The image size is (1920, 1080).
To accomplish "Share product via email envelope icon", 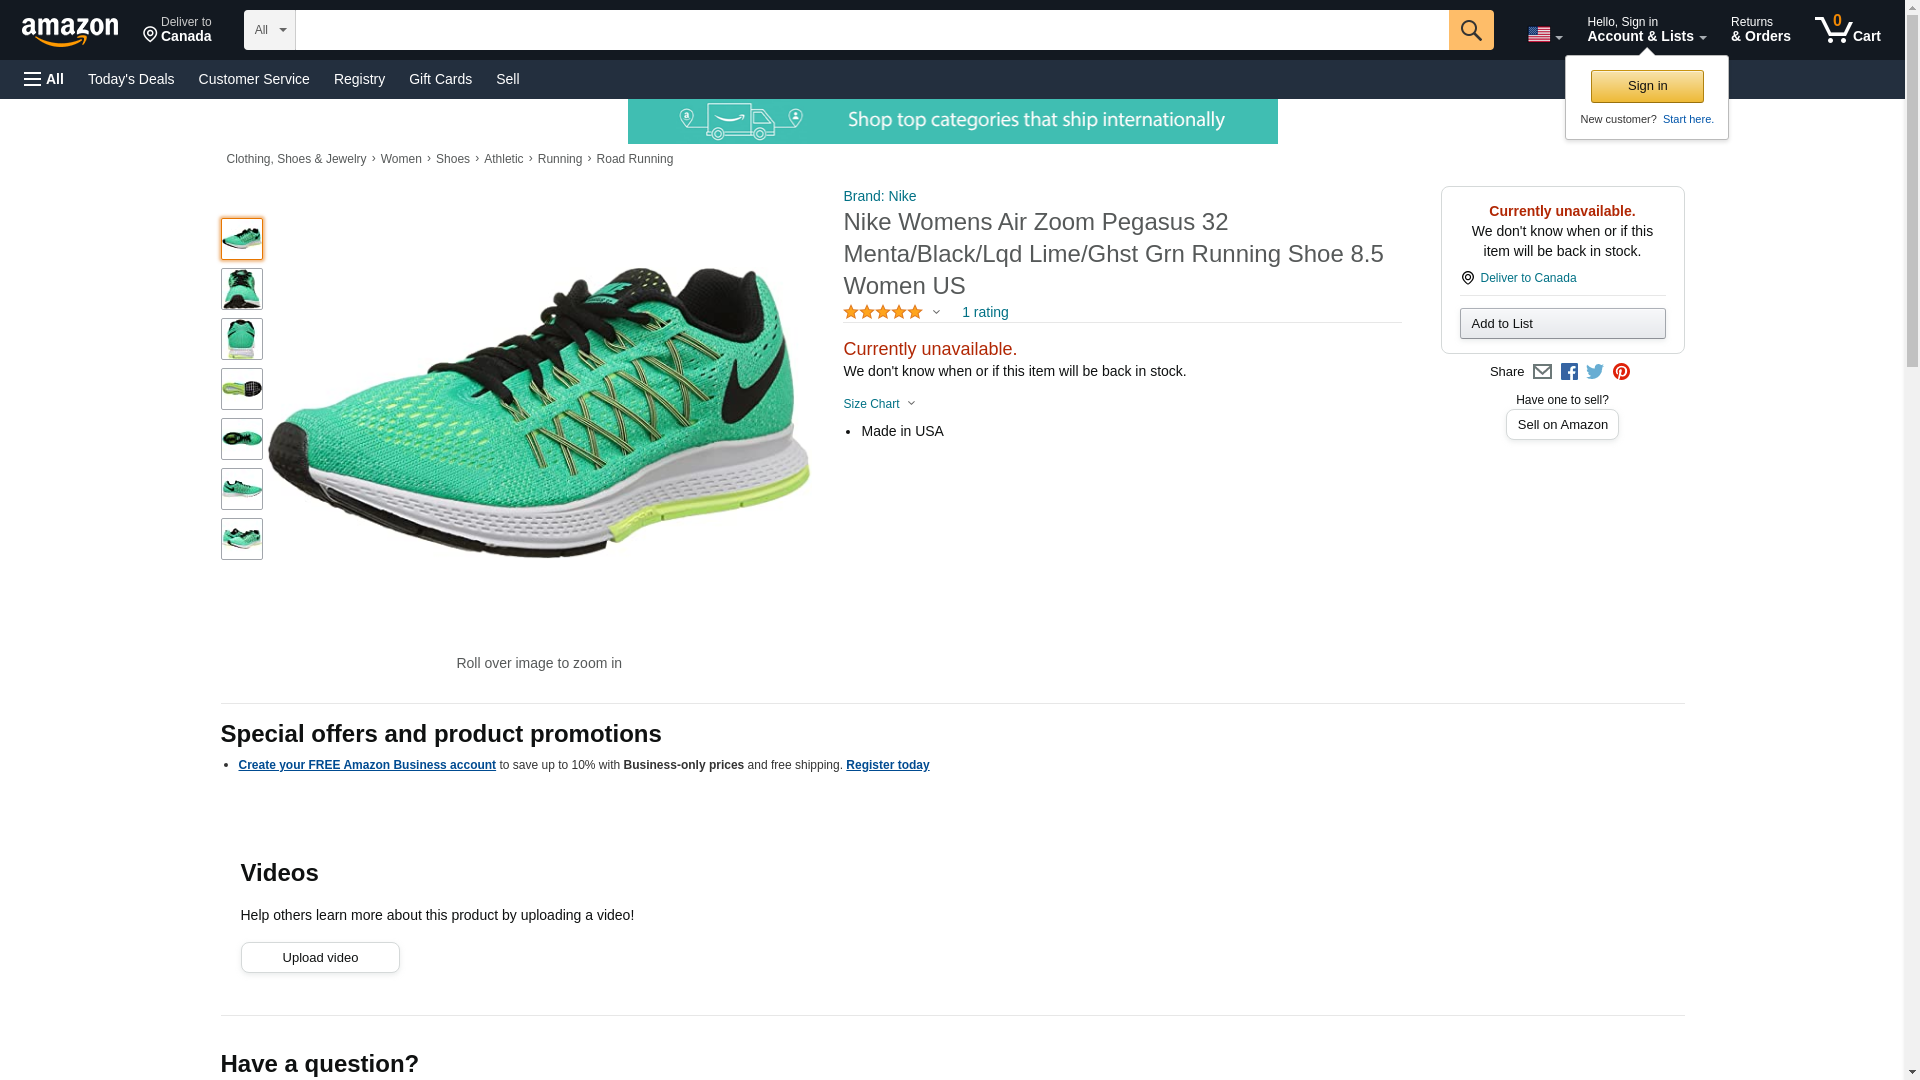I will [1542, 372].
